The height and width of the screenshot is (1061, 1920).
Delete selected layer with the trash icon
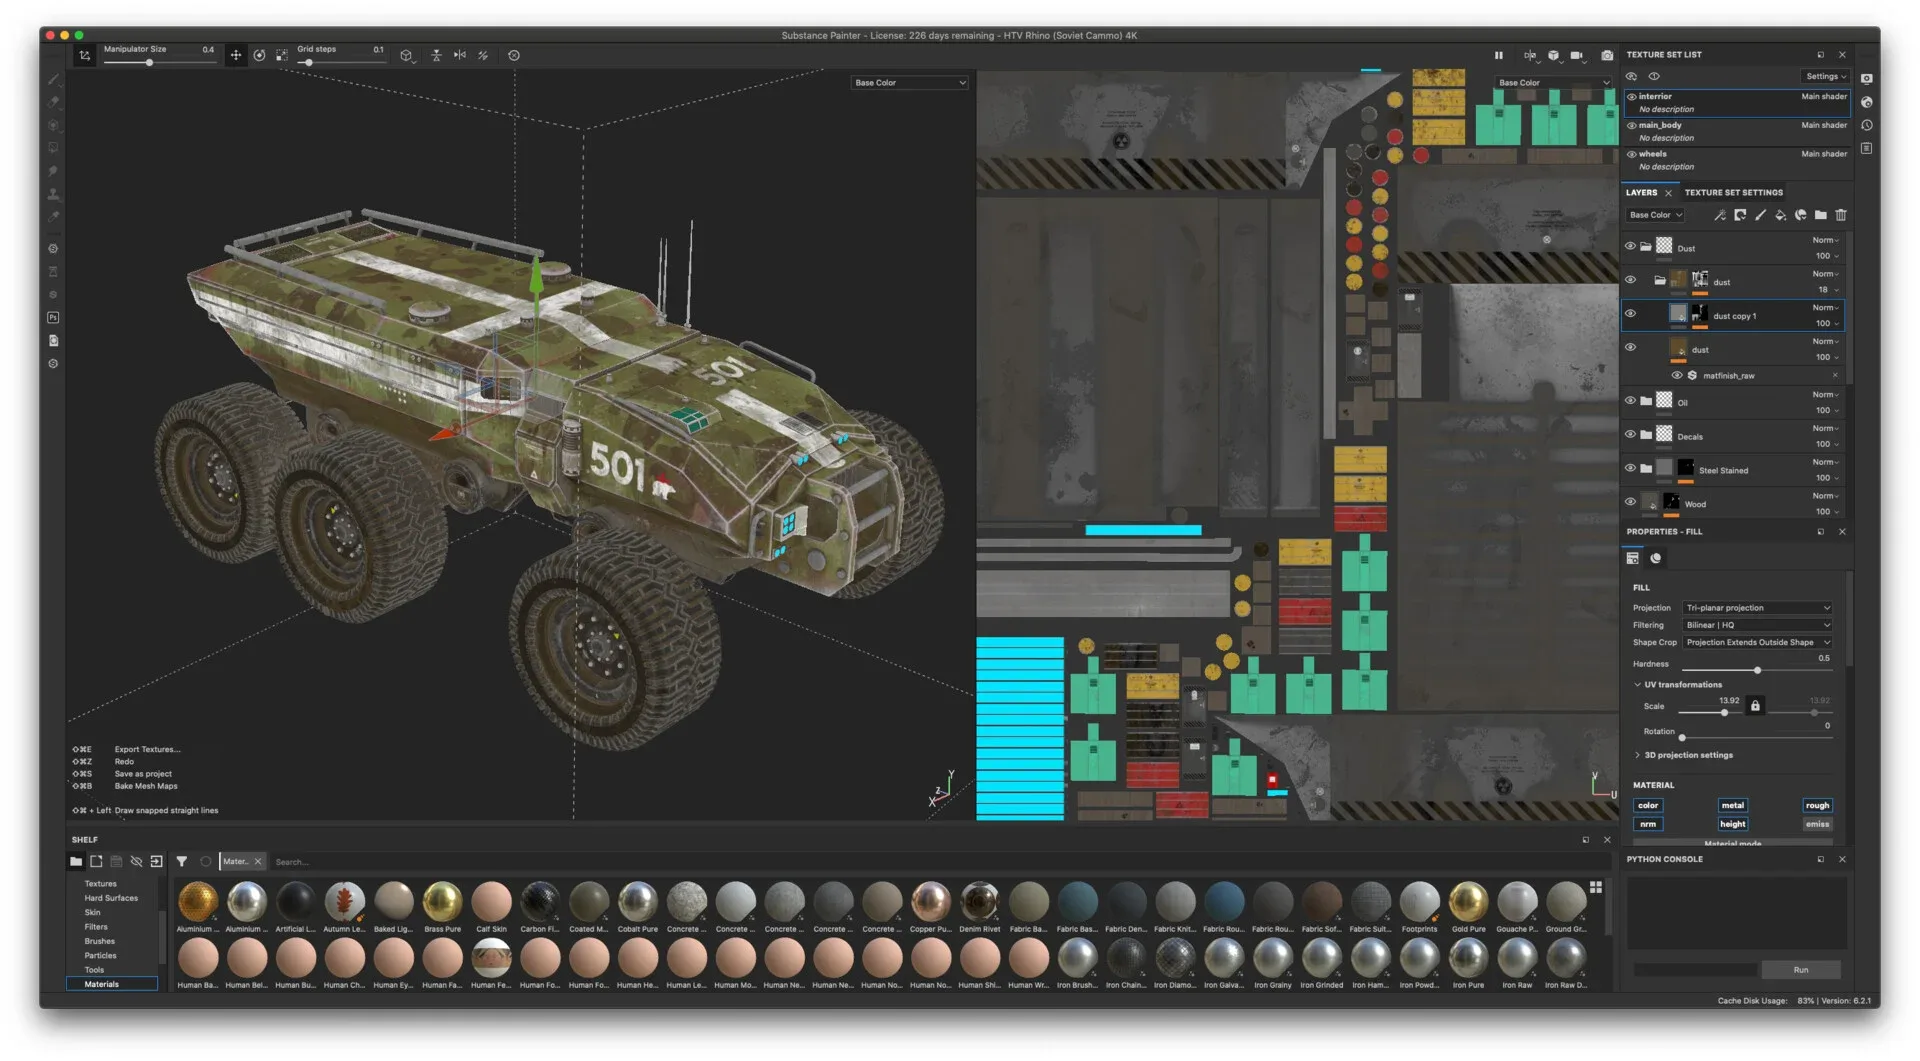(x=1841, y=215)
